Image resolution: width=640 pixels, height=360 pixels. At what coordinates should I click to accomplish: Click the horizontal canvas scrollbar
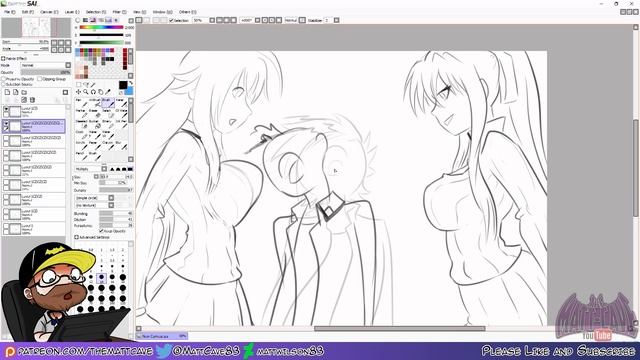tap(399, 329)
